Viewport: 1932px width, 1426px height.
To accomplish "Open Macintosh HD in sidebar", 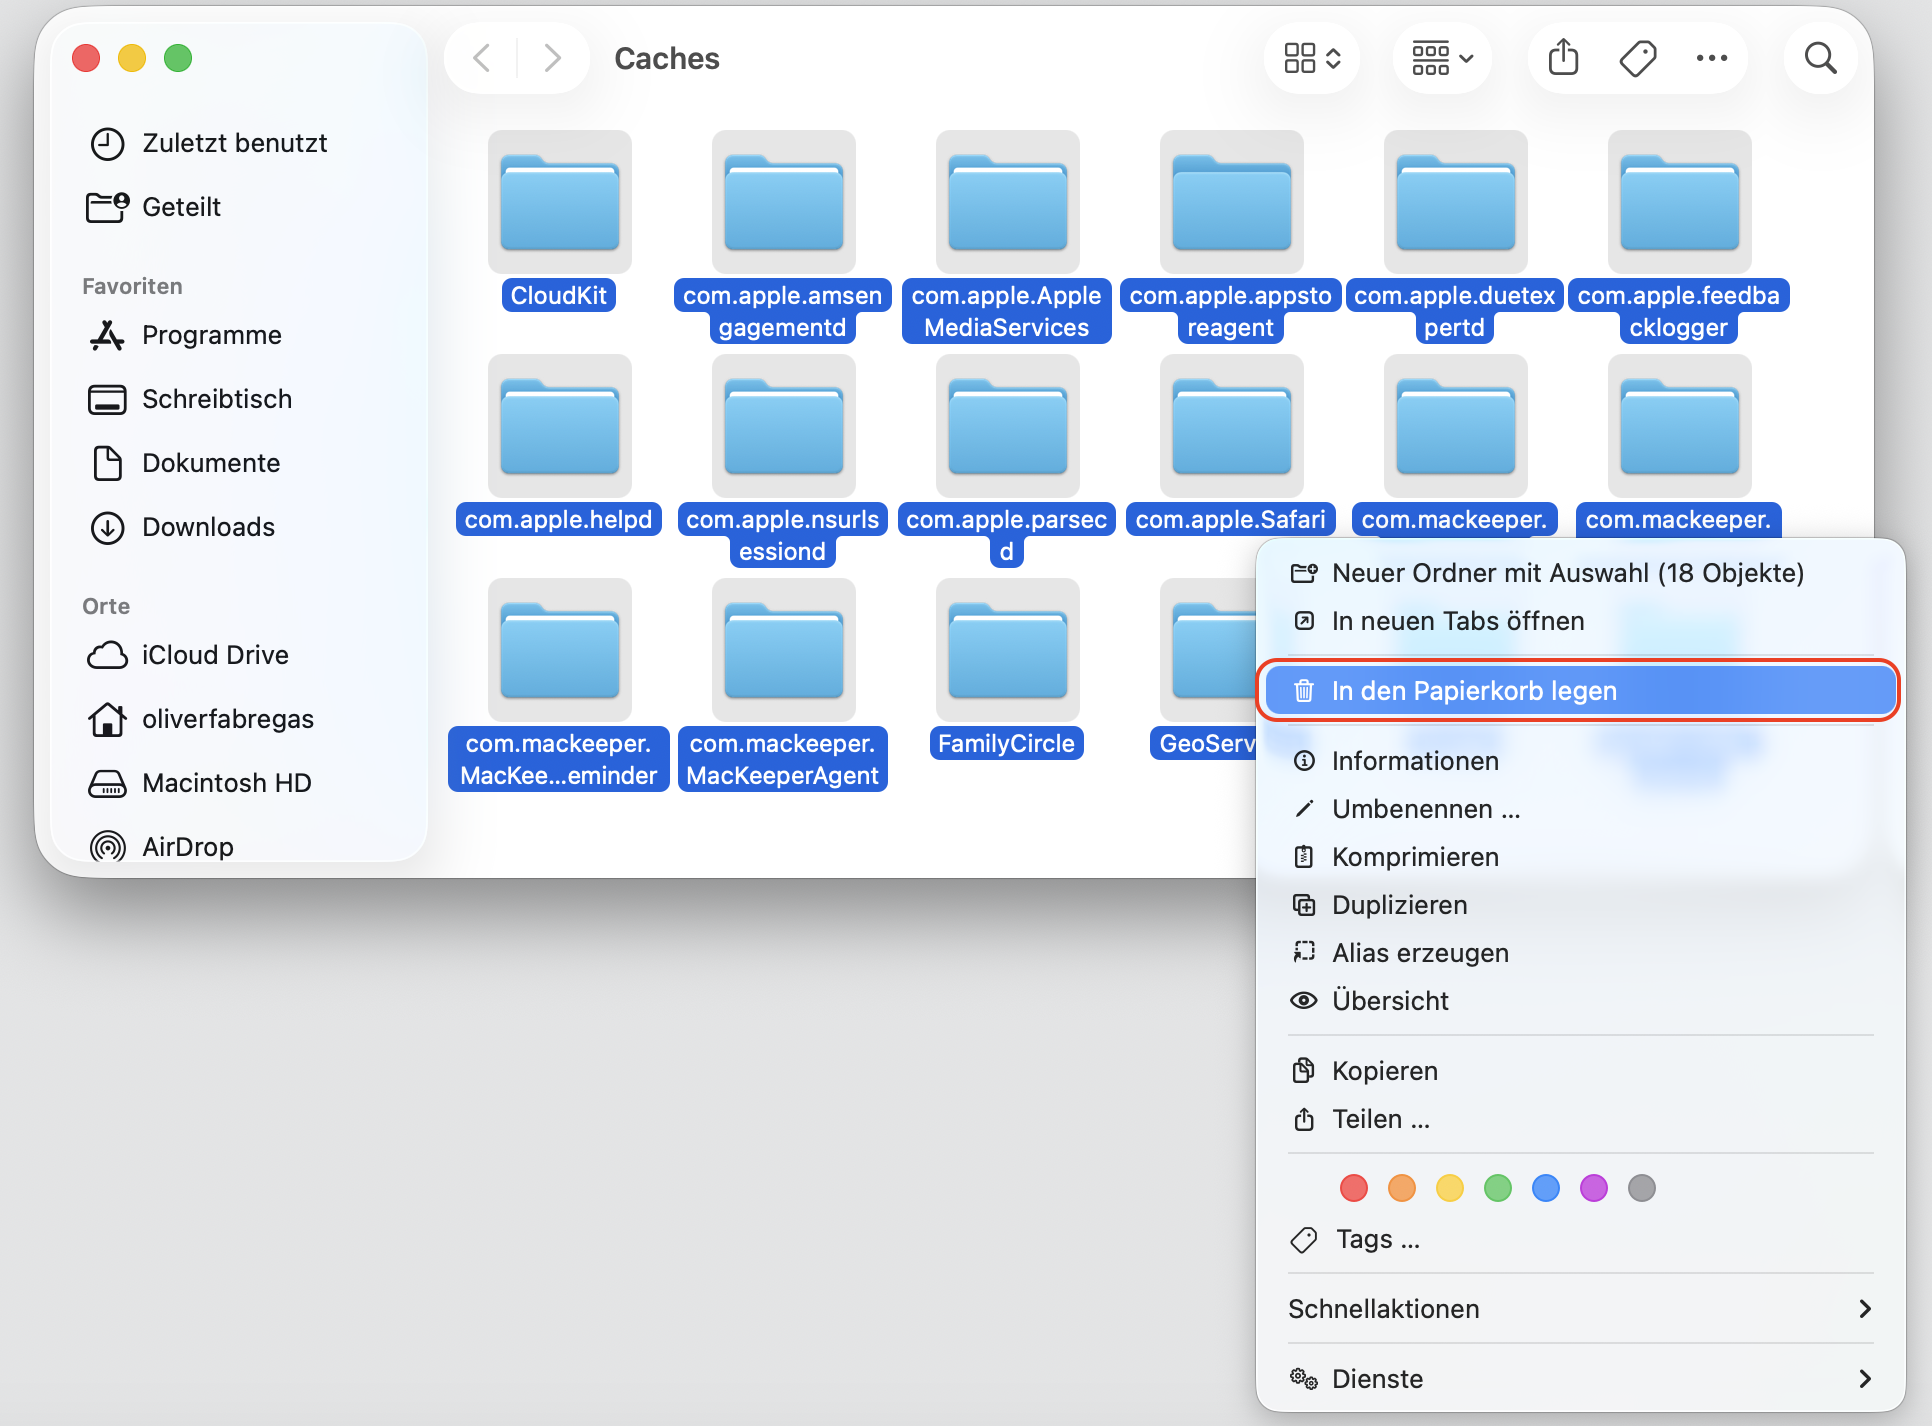I will coord(238,783).
